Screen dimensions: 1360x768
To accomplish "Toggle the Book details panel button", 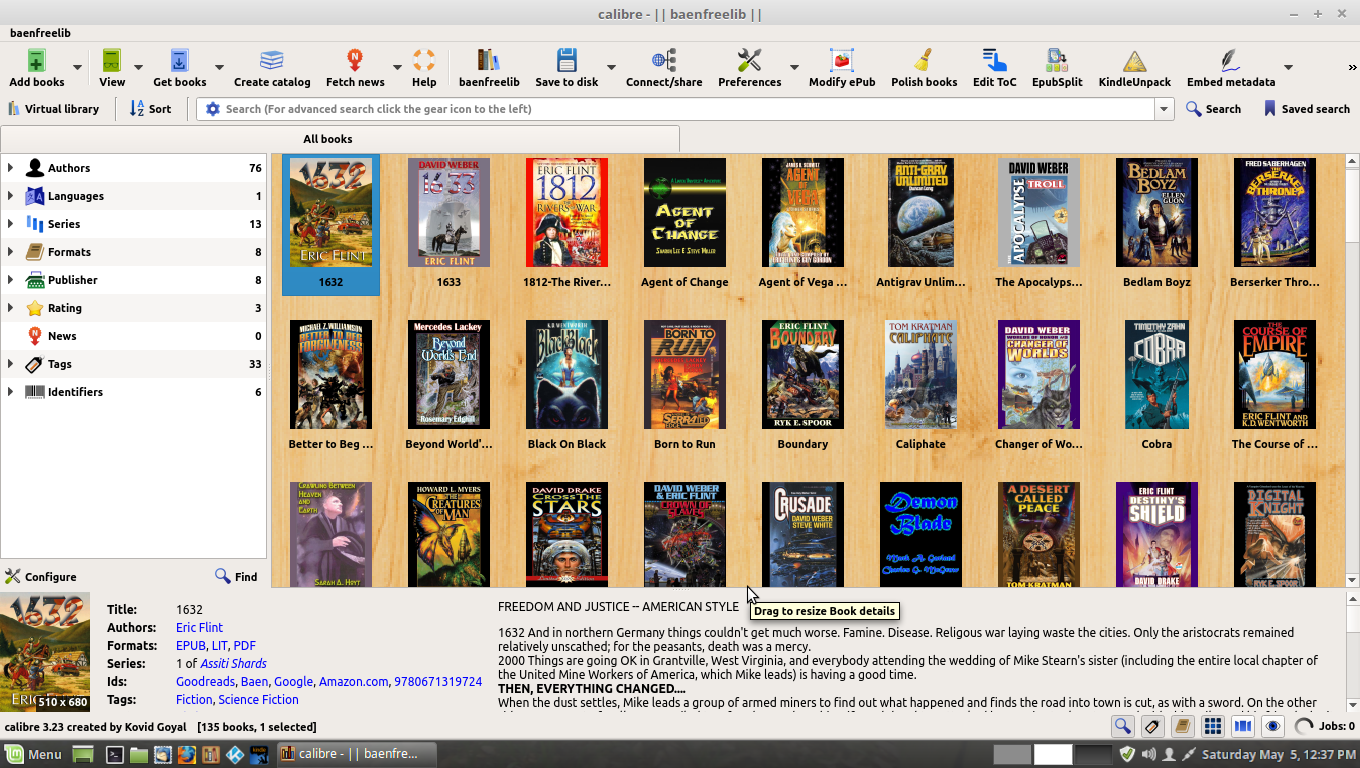I will pyautogui.click(x=1183, y=727).
